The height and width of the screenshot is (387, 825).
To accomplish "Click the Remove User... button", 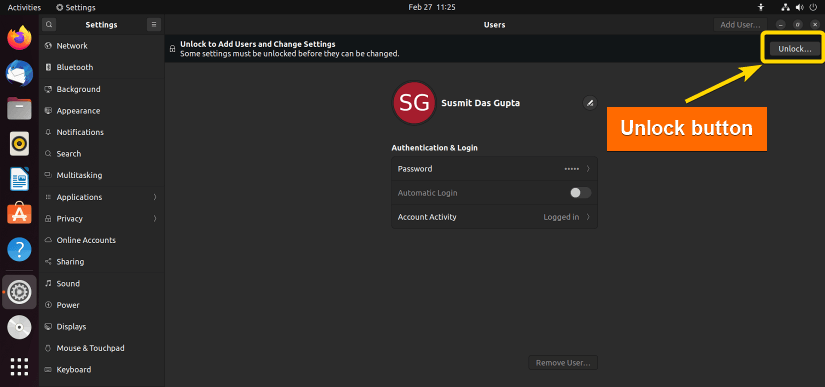I will (x=563, y=363).
